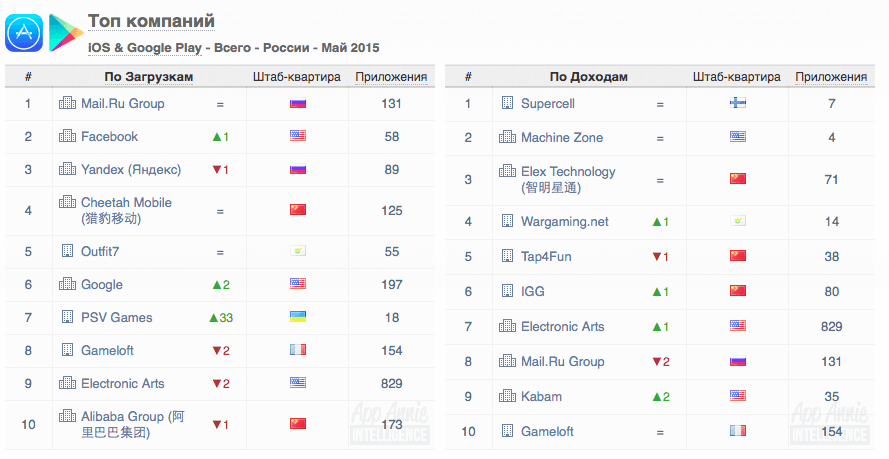This screenshot has height=459, width=889.
Task: Open the Machine Zone company link
Action: pos(561,137)
